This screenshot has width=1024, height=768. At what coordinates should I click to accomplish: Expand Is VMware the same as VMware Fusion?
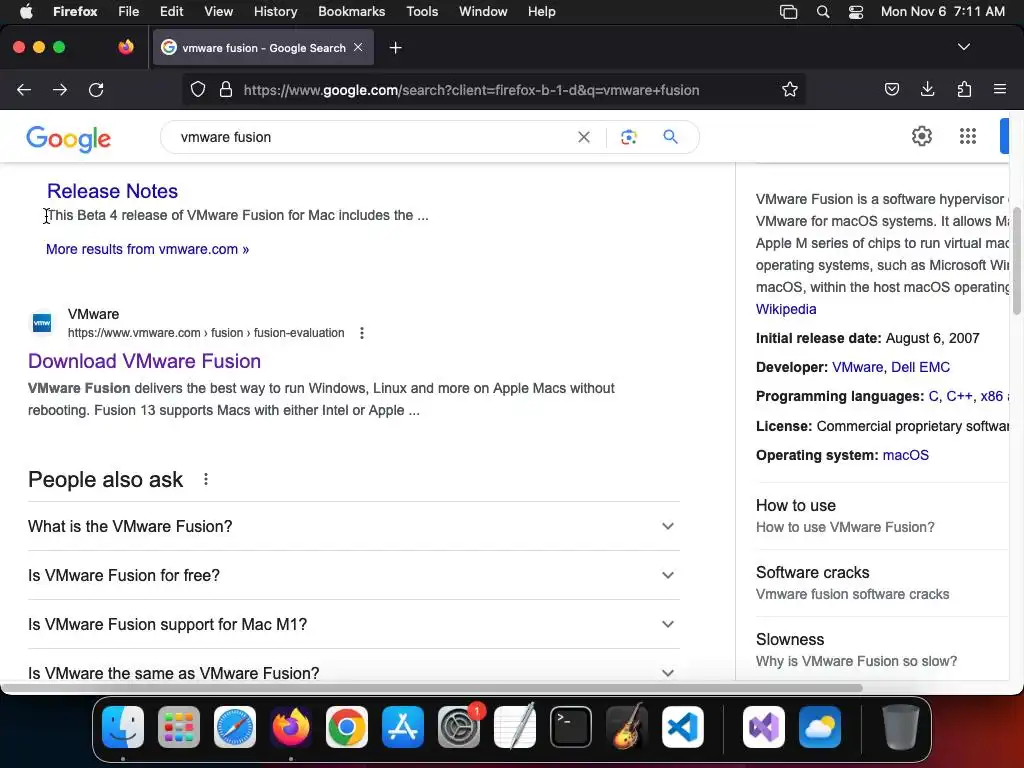(x=354, y=673)
